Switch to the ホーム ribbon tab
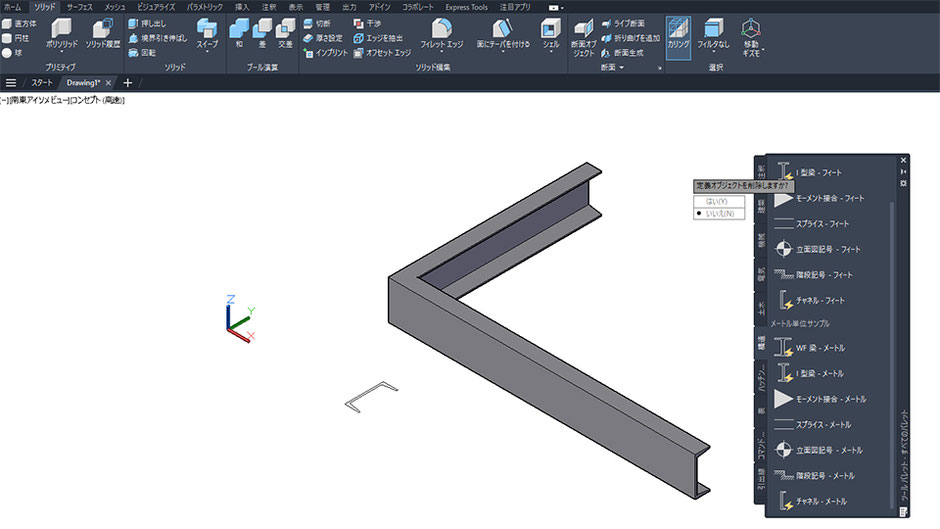This screenshot has height=529, width=940. [x=13, y=7]
